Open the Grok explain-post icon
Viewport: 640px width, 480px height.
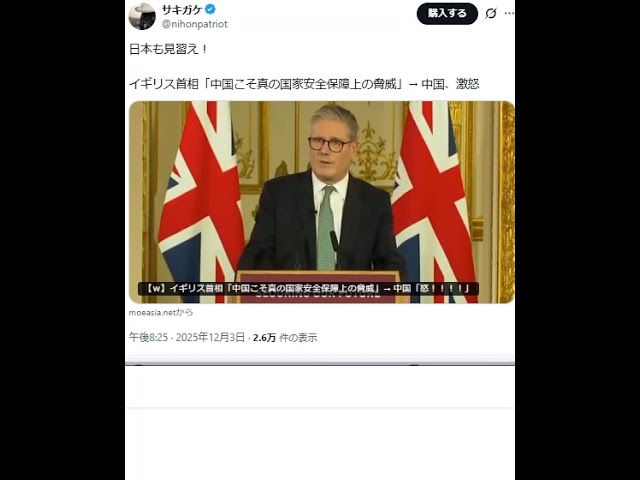pos(491,13)
